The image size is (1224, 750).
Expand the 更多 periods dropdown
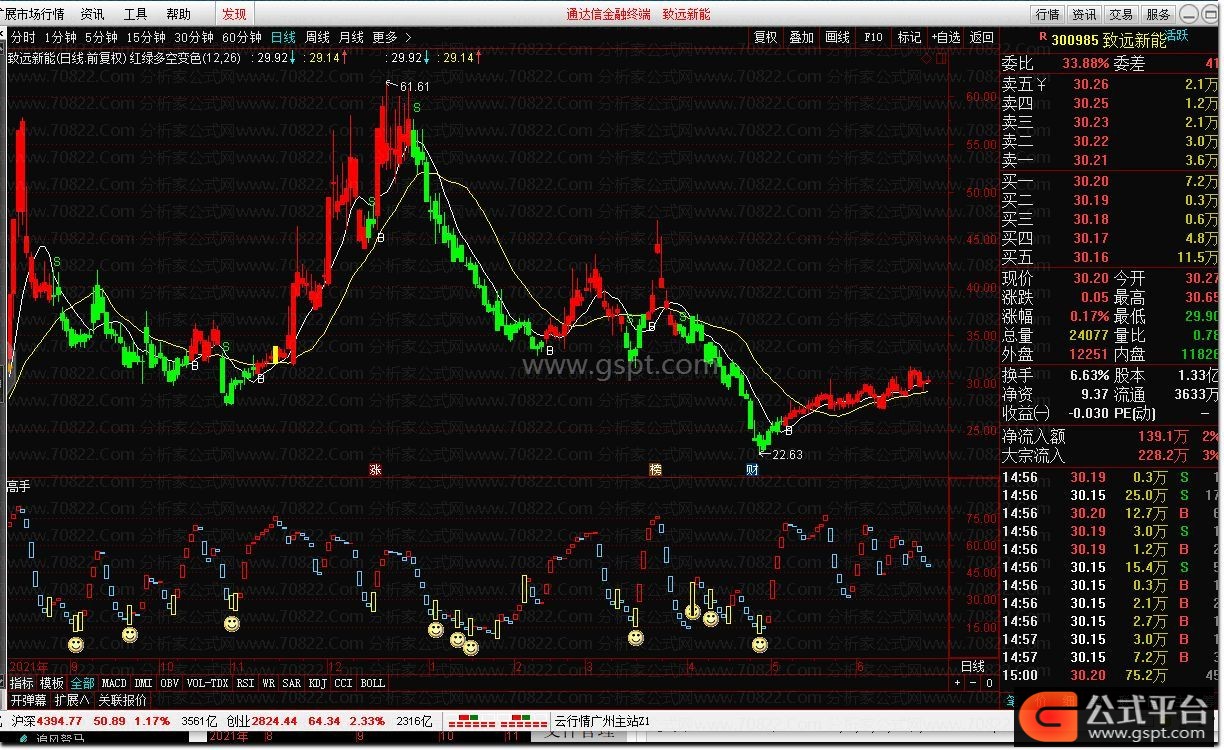(x=391, y=37)
